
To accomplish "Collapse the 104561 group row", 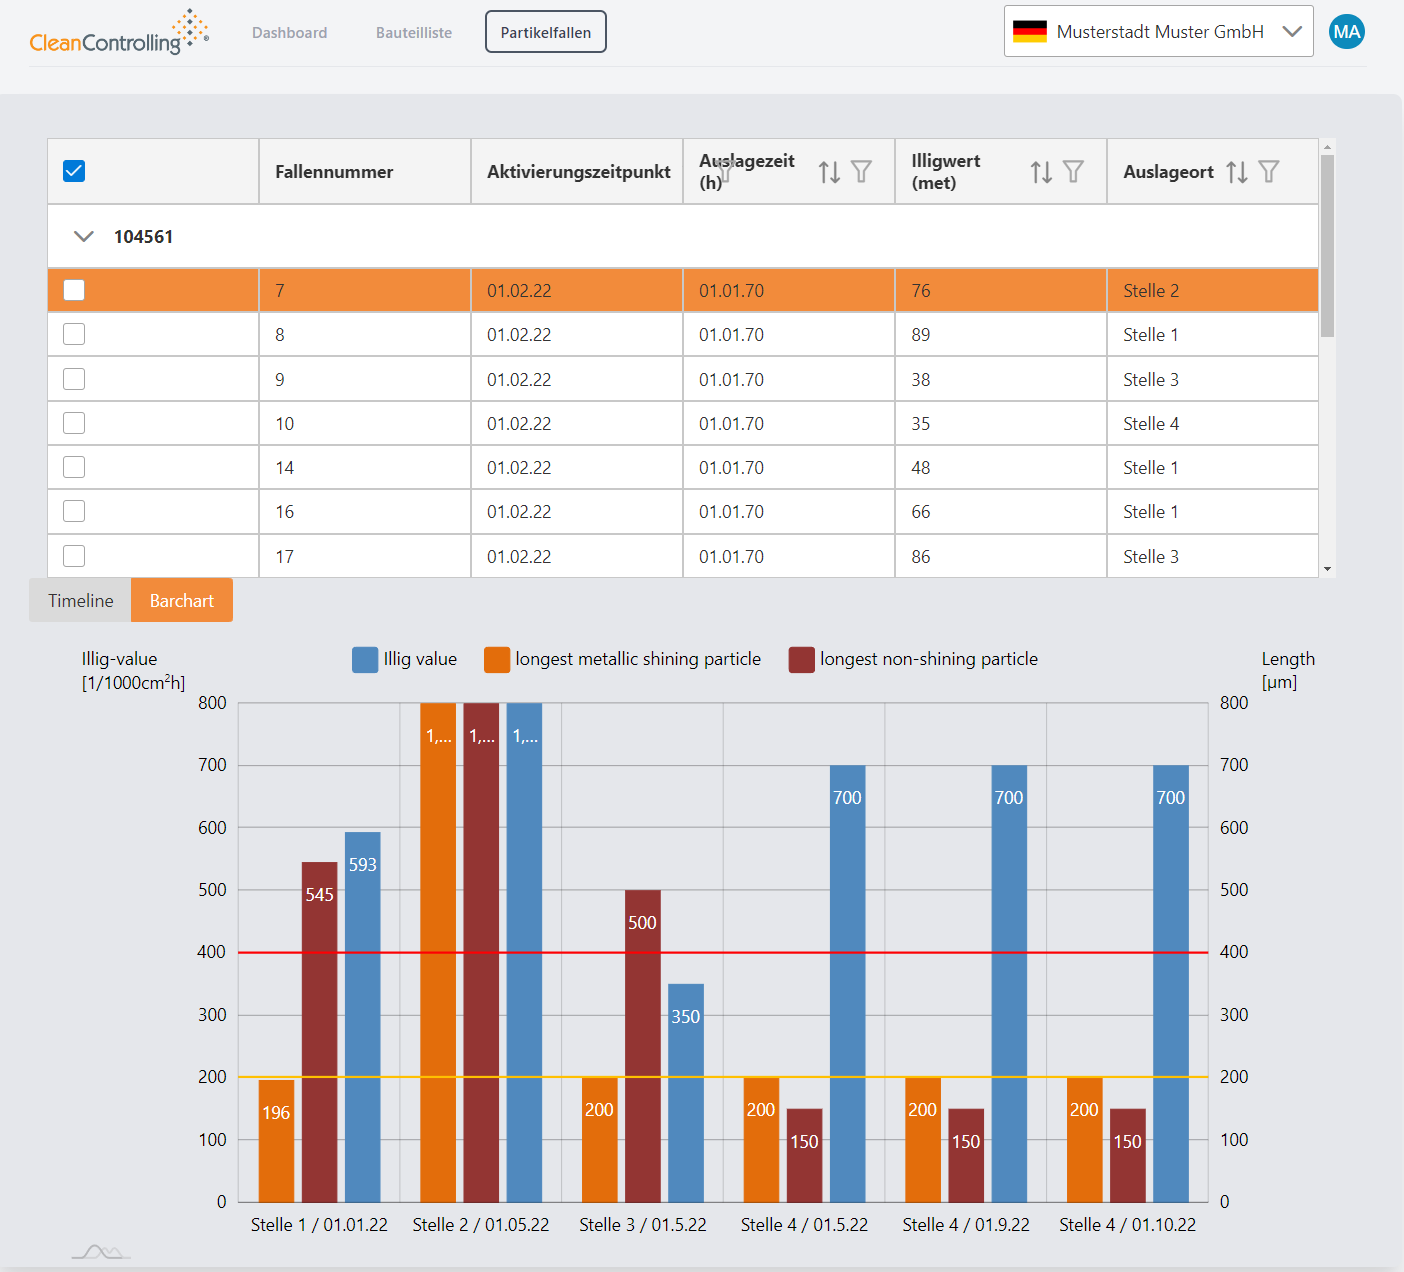I will click(x=84, y=237).
